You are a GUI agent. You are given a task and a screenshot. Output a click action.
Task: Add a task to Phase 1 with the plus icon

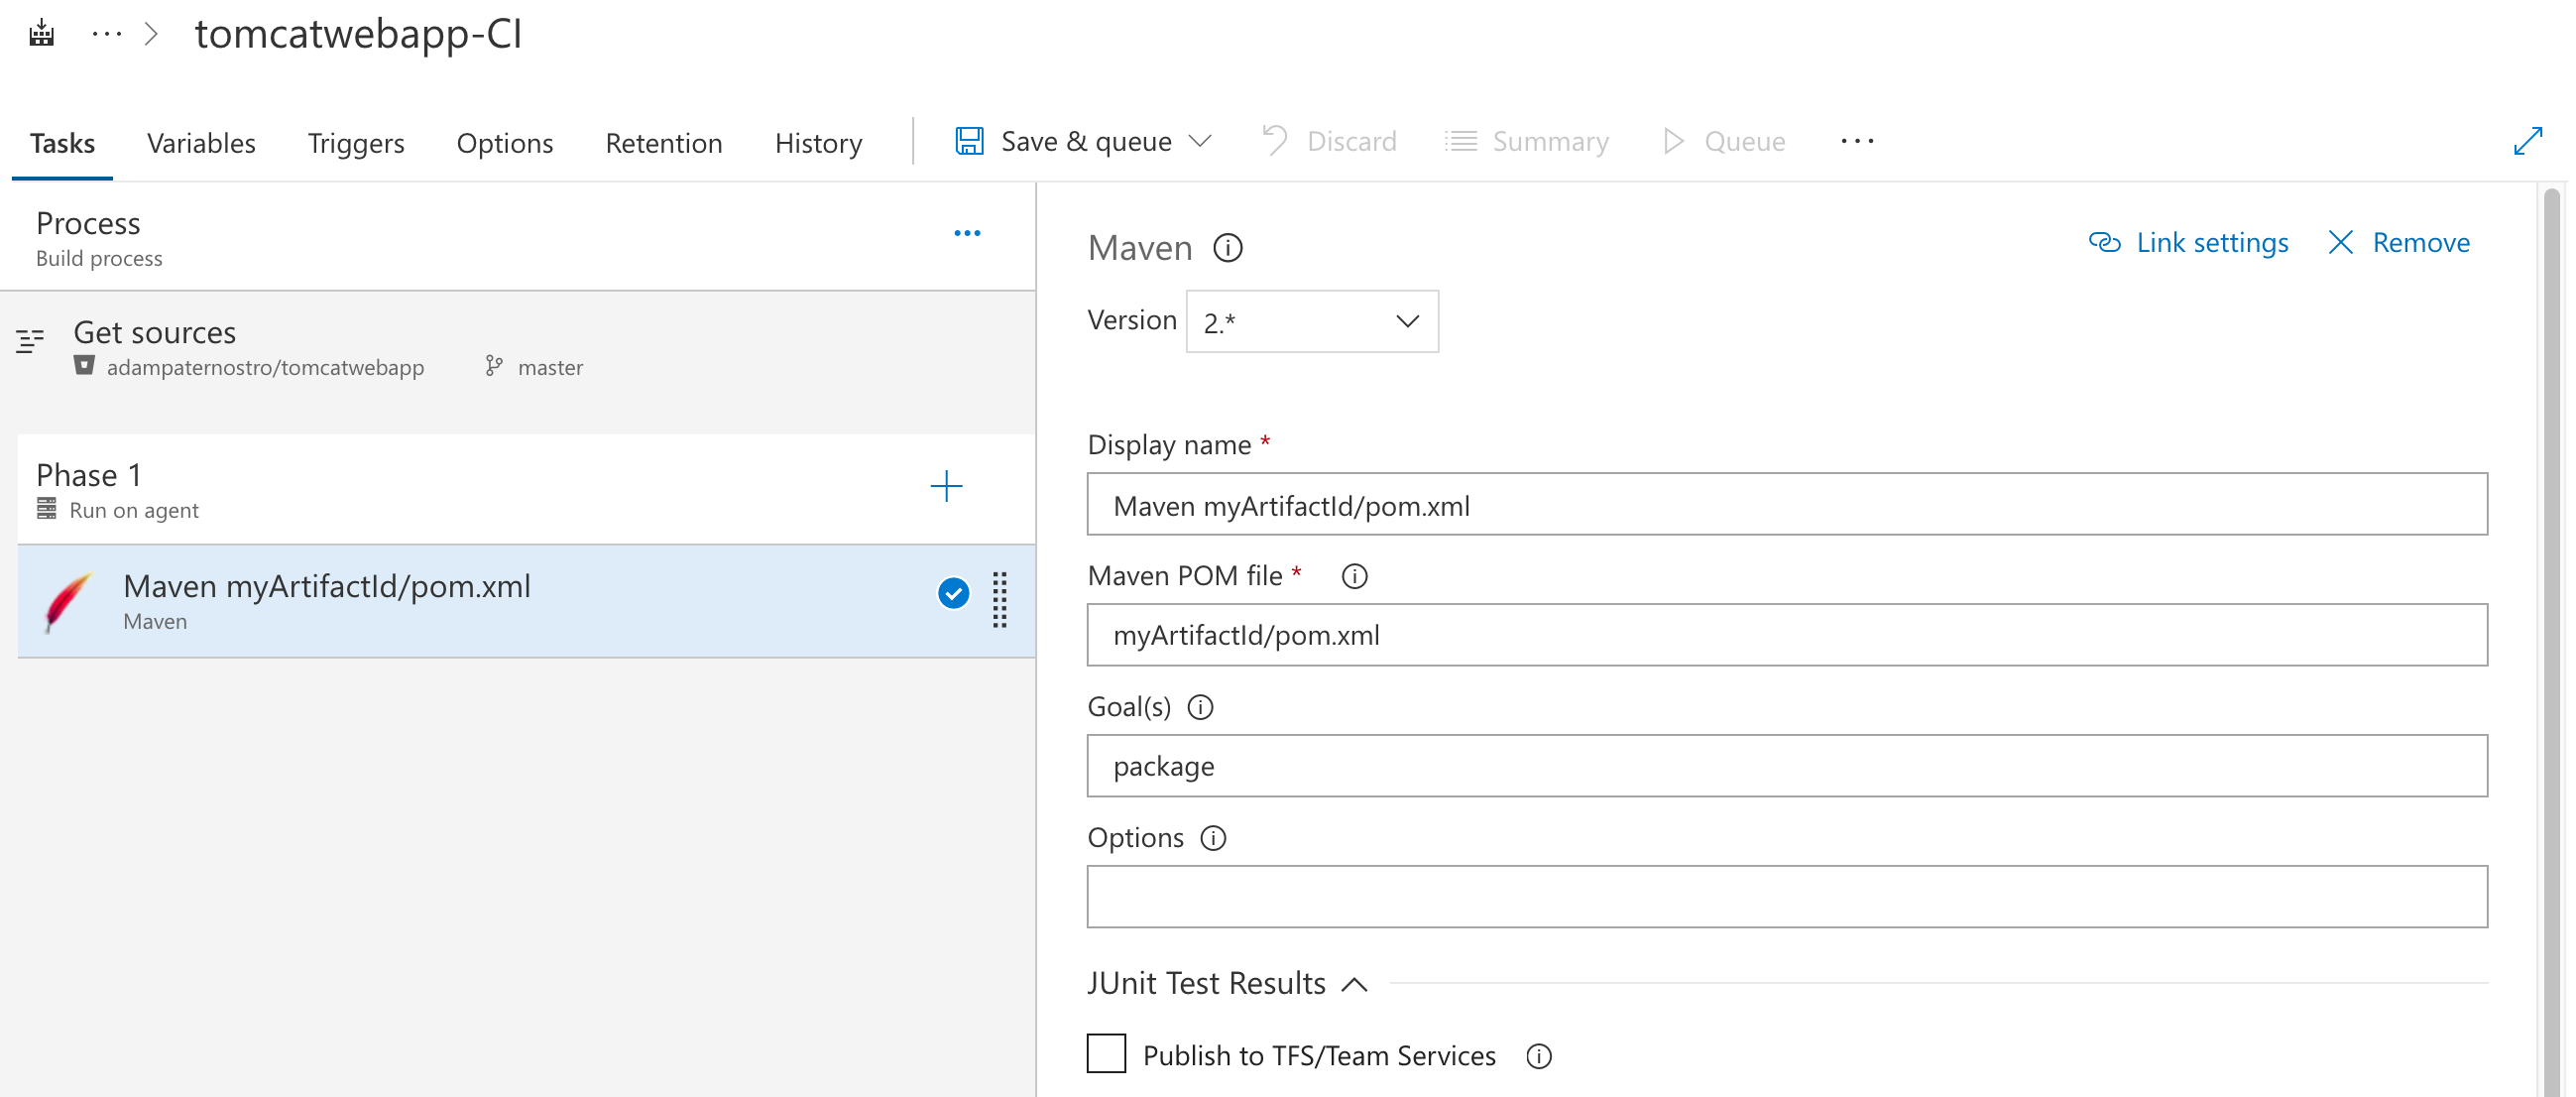(x=945, y=487)
